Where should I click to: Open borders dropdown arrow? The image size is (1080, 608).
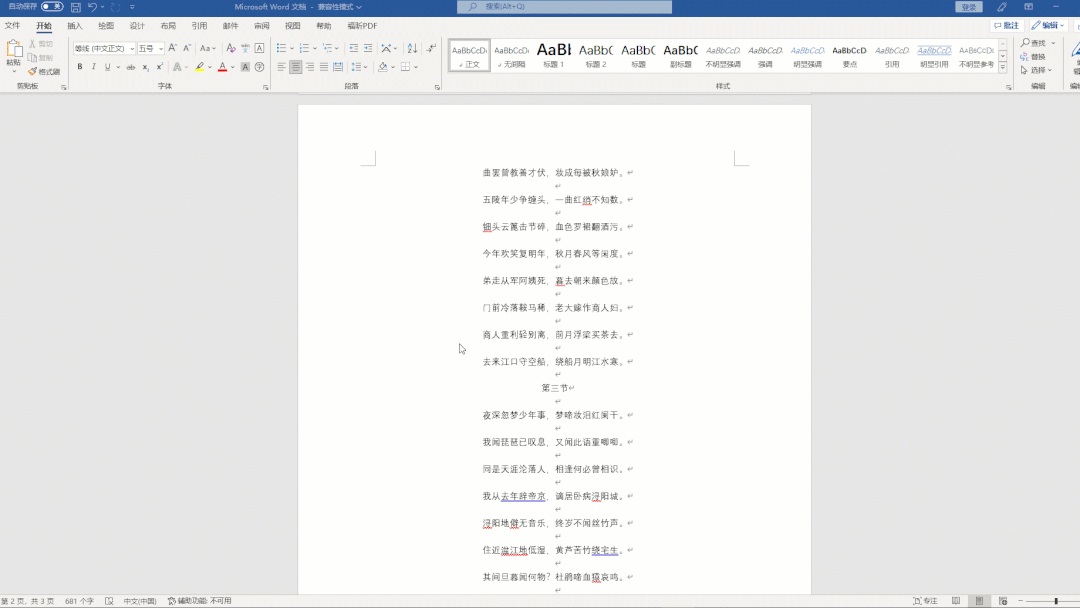(415, 67)
